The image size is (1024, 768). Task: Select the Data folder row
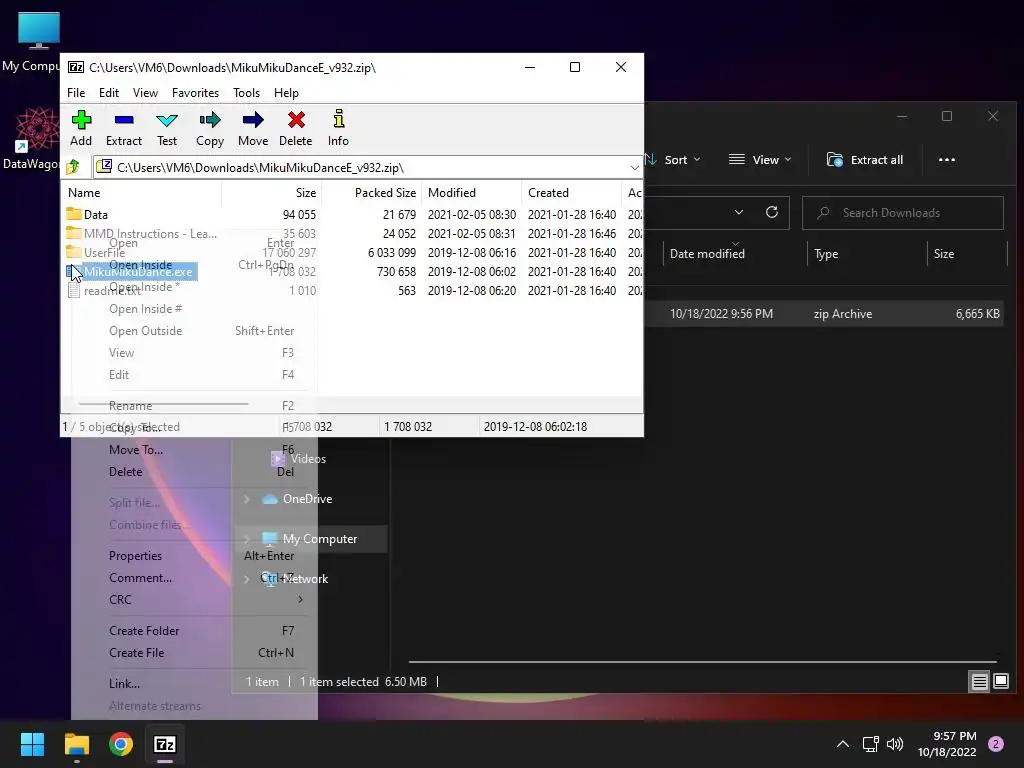[x=353, y=214]
